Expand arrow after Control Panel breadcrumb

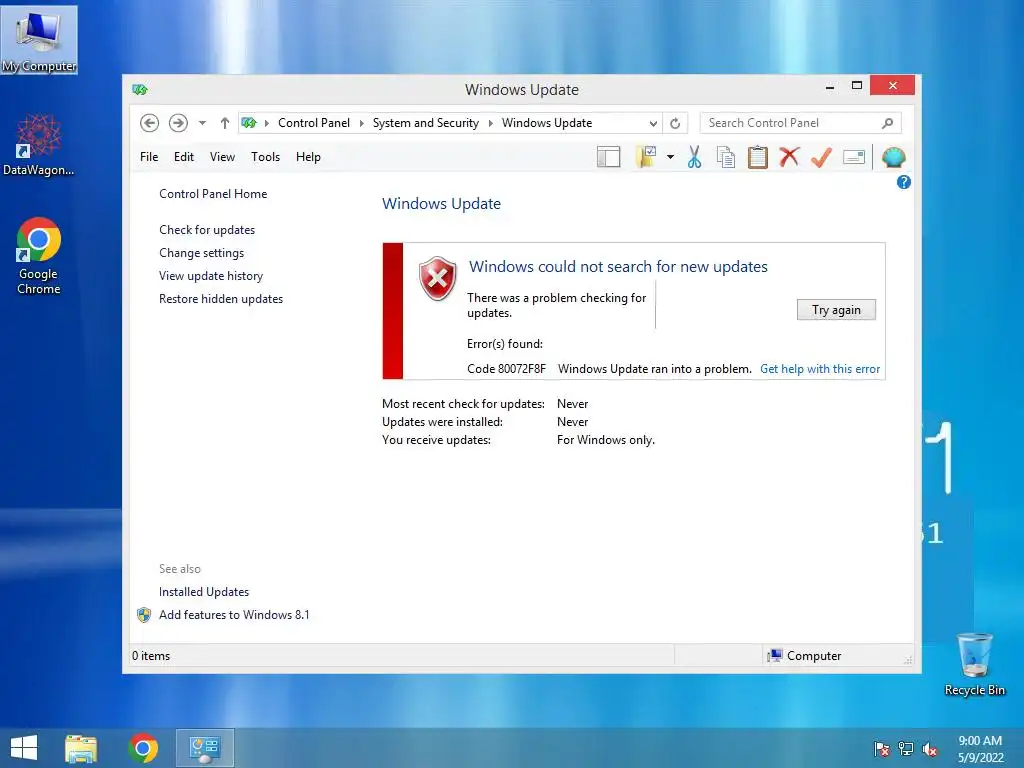pyautogui.click(x=361, y=123)
